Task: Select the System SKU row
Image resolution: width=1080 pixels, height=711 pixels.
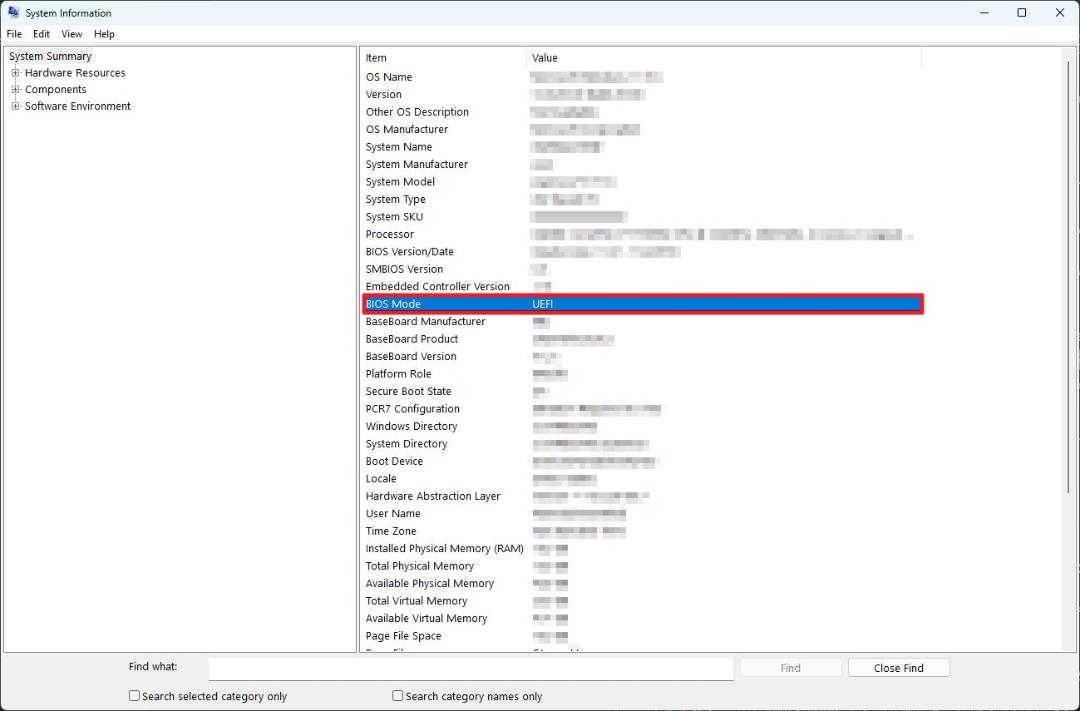Action: coord(642,216)
